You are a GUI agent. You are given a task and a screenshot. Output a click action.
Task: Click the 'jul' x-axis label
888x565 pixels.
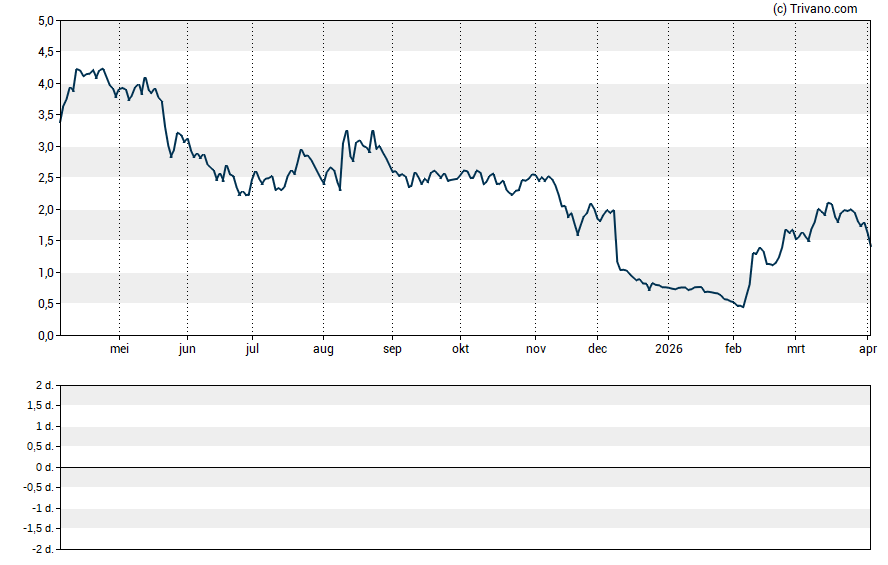252,349
